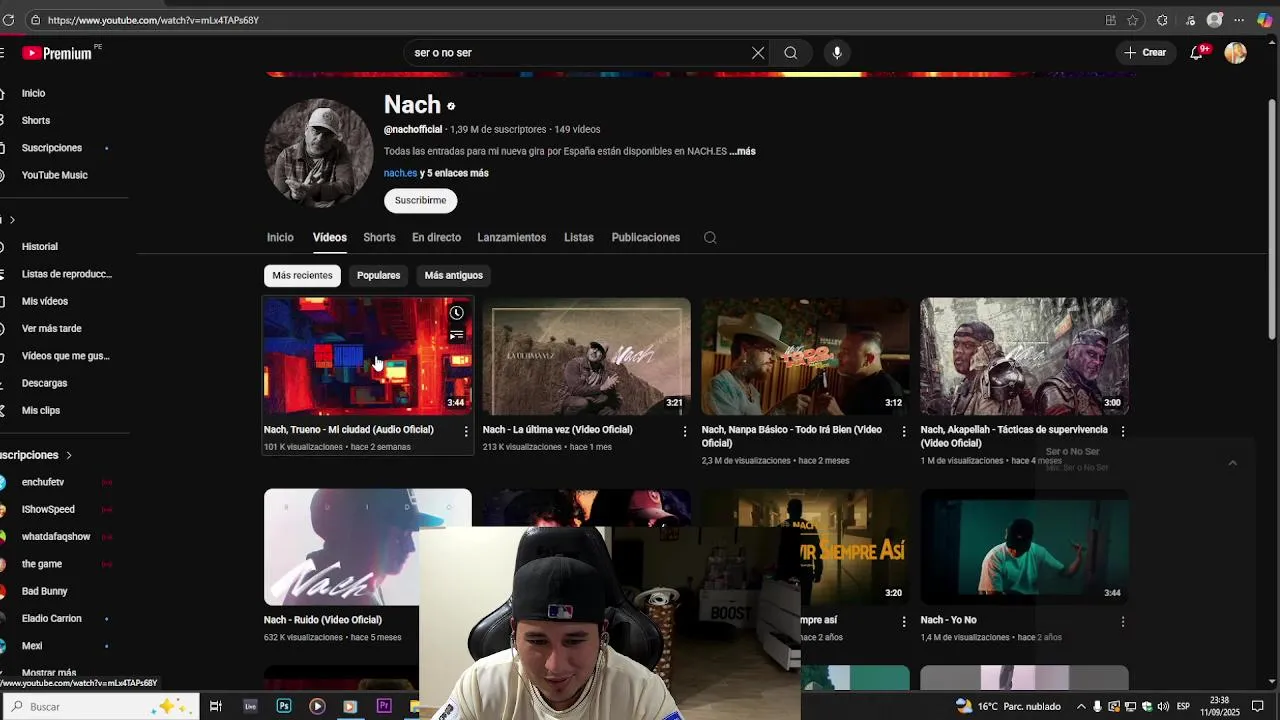
Task: Click Nach's channel profile picture
Action: (x=319, y=153)
